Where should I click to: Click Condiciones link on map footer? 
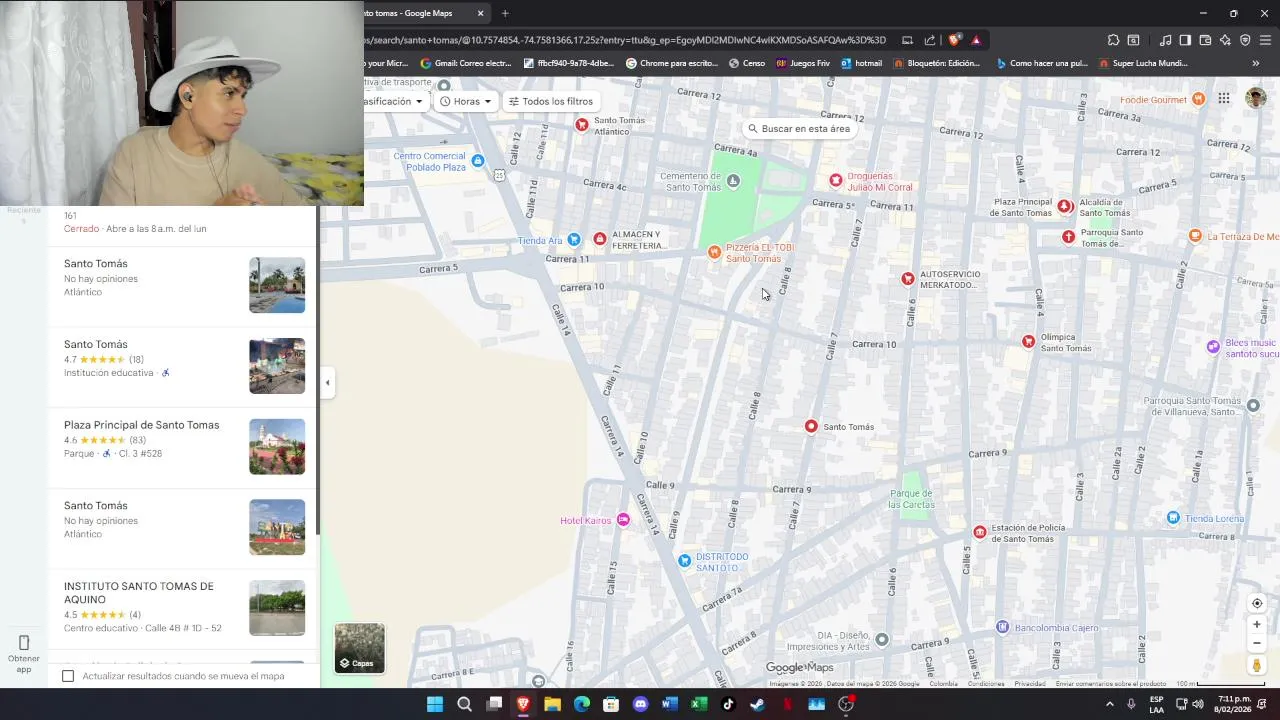[986, 684]
